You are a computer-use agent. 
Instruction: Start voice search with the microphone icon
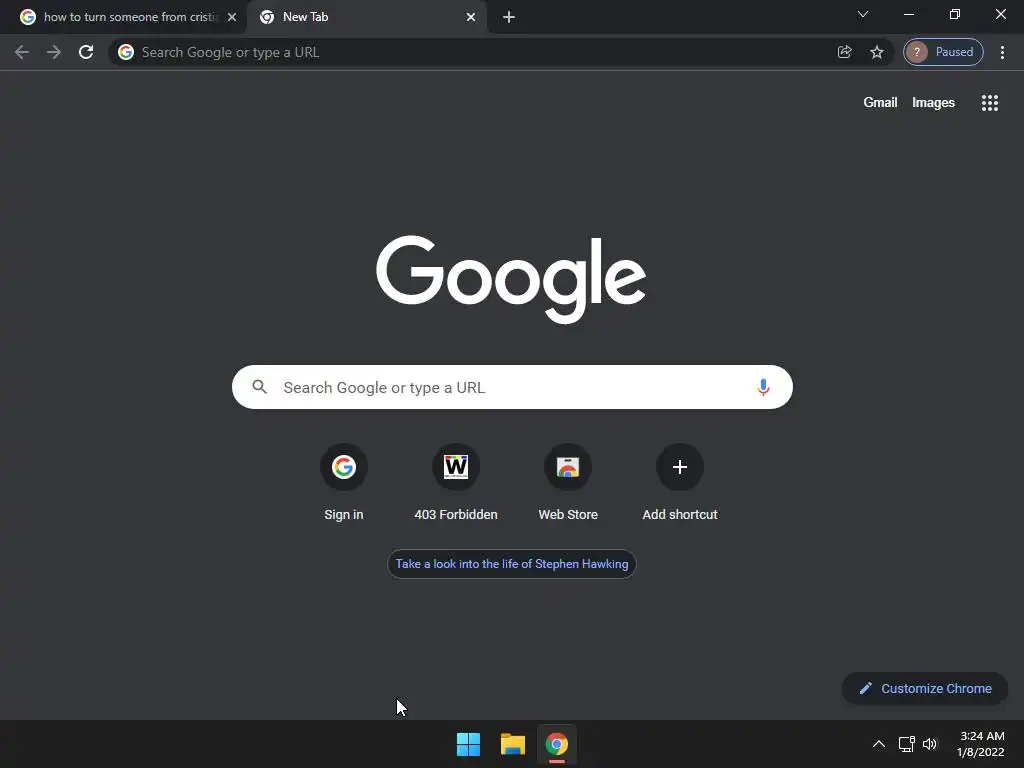coord(763,387)
